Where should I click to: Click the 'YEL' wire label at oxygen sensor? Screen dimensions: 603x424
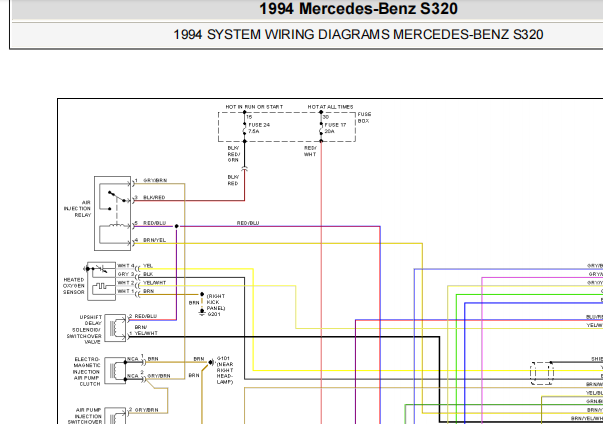(x=148, y=266)
